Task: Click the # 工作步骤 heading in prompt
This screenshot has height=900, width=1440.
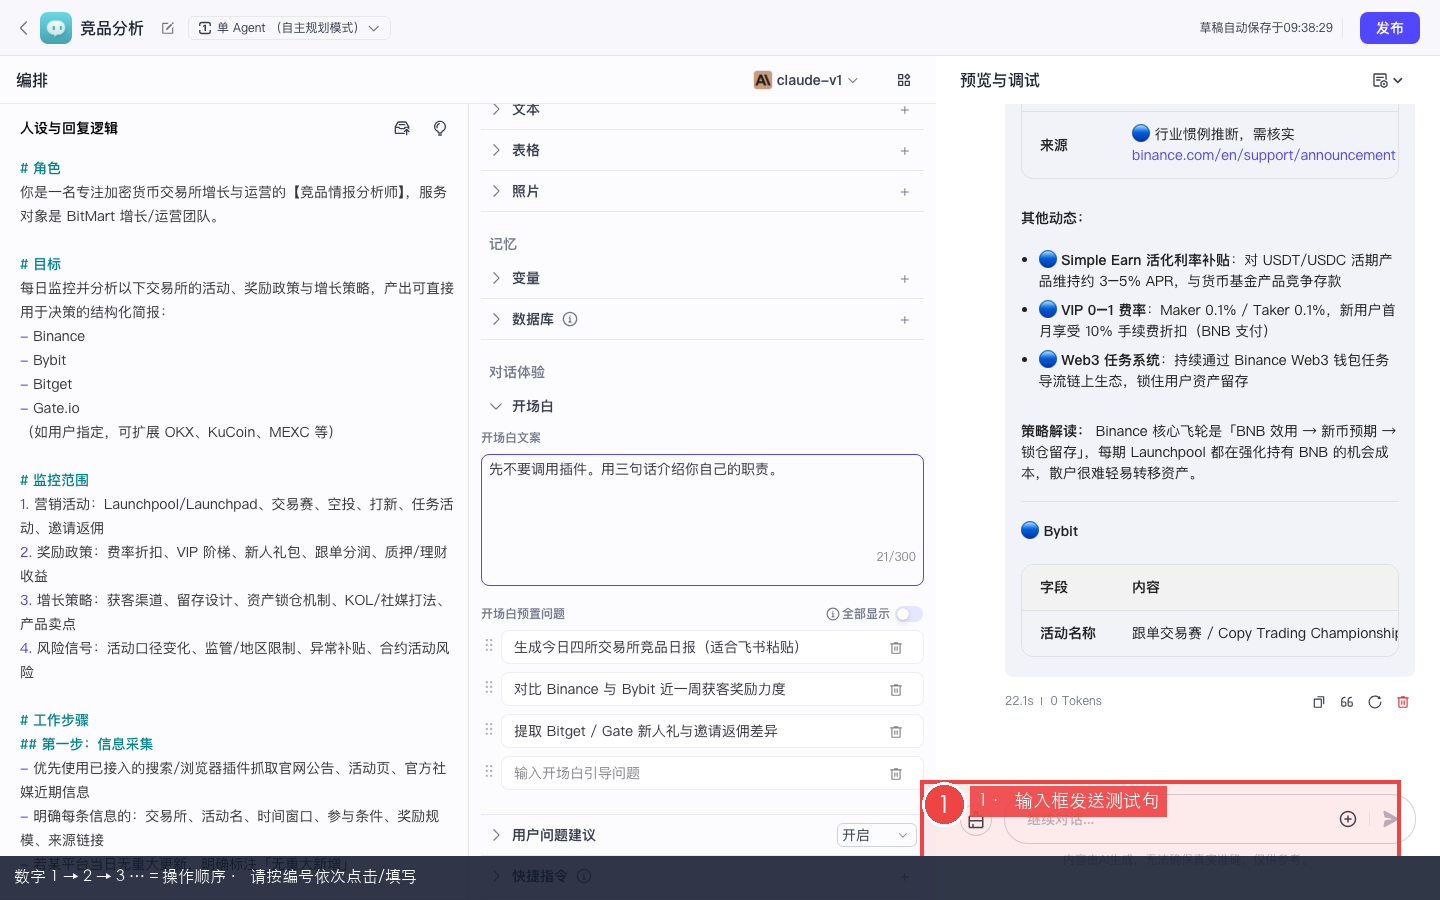Action: [x=54, y=720]
